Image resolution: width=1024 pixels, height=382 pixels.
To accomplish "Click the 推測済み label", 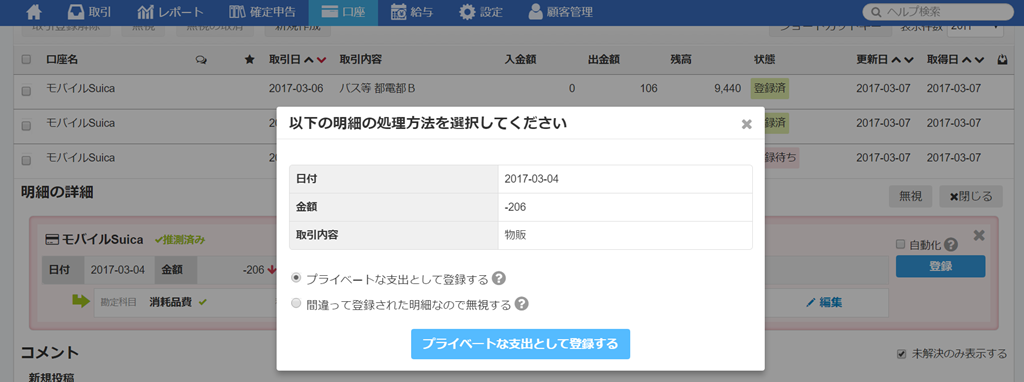I will [180, 240].
